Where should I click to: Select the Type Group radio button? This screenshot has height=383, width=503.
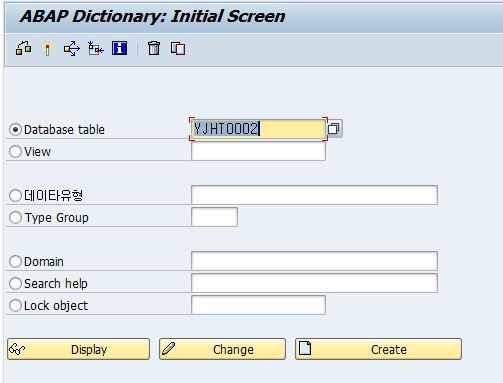[15, 218]
